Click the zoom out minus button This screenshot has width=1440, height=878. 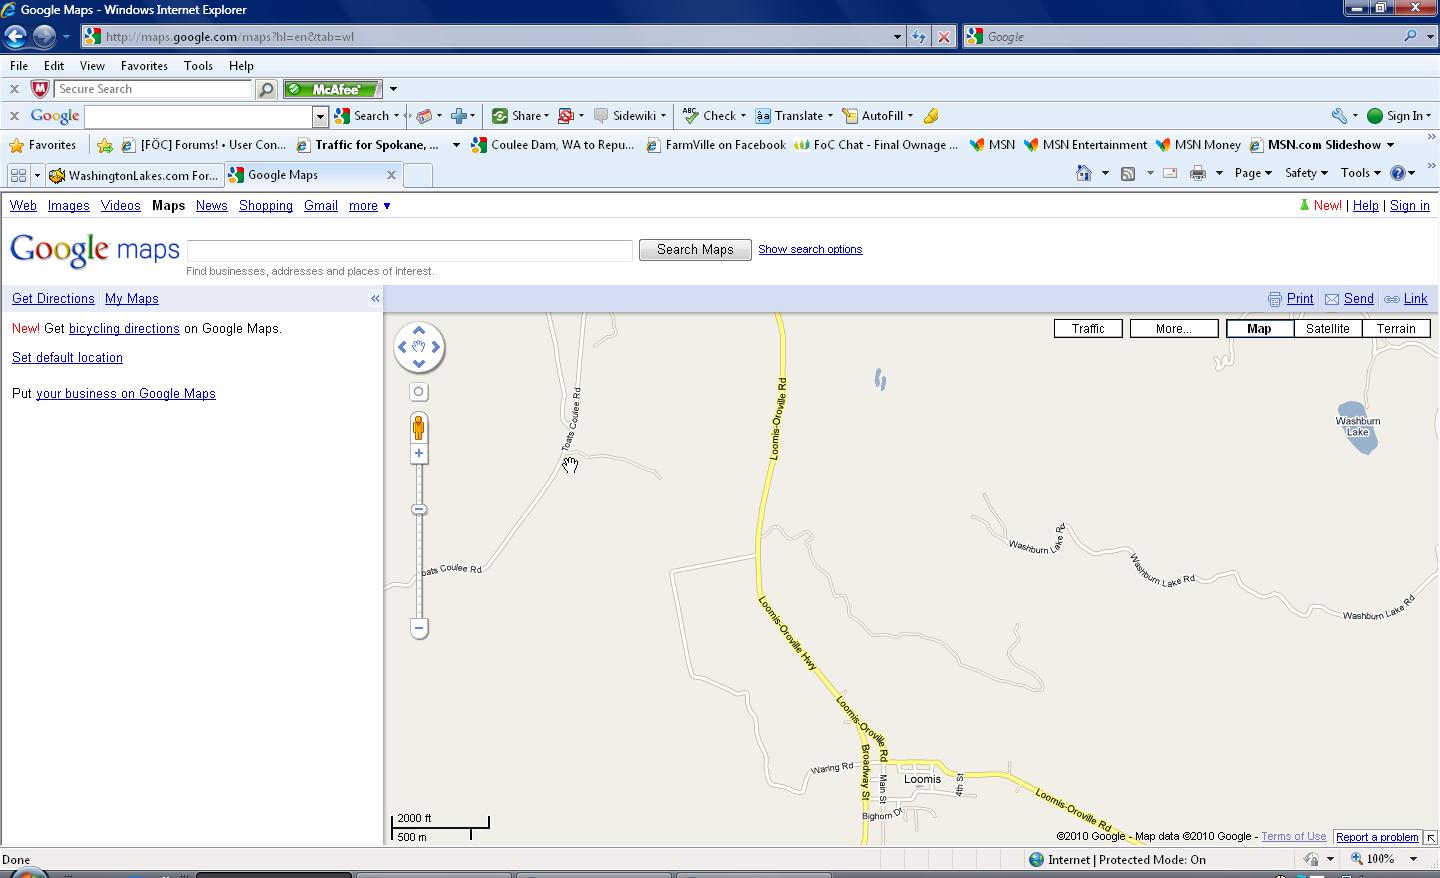[x=419, y=628]
